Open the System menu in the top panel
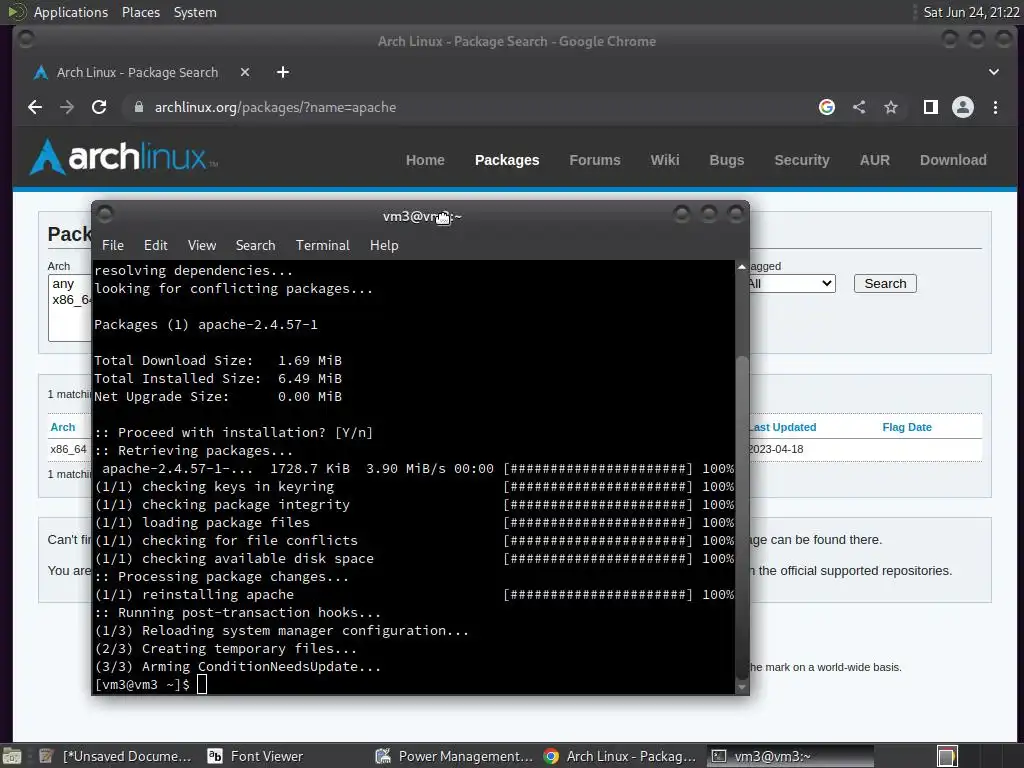Viewport: 1024px width, 768px height. click(x=195, y=12)
